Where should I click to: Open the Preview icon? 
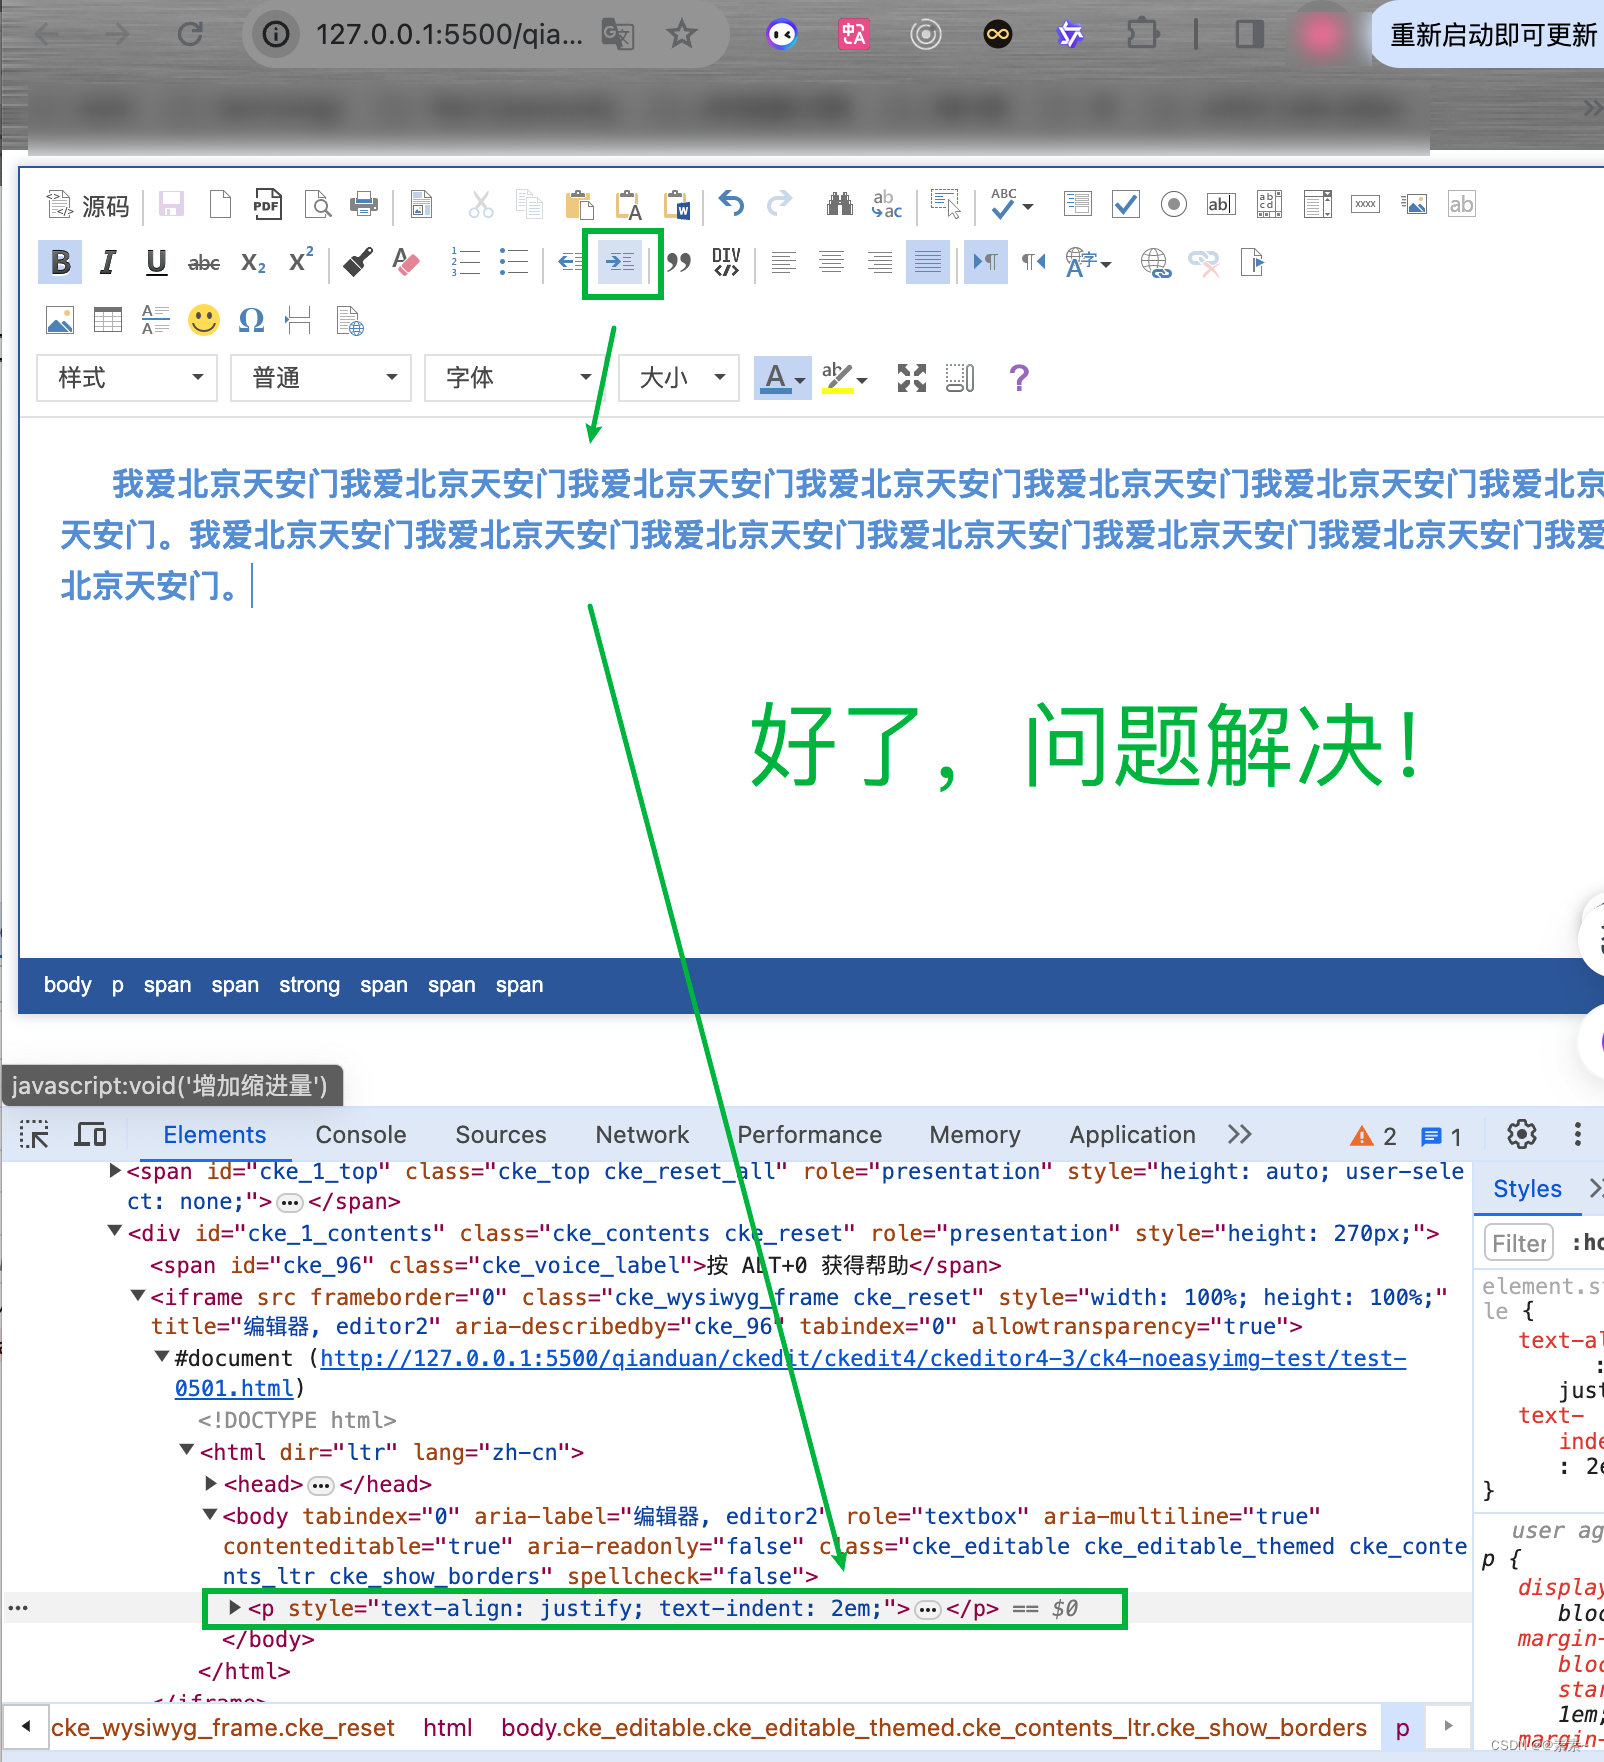[317, 205]
